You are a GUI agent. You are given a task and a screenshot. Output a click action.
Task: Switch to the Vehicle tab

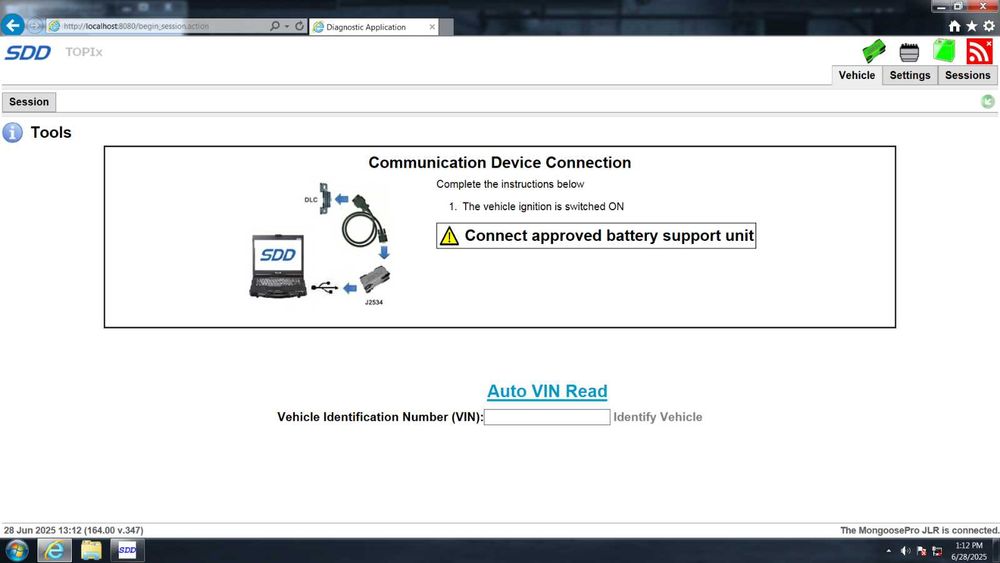pyautogui.click(x=857, y=75)
